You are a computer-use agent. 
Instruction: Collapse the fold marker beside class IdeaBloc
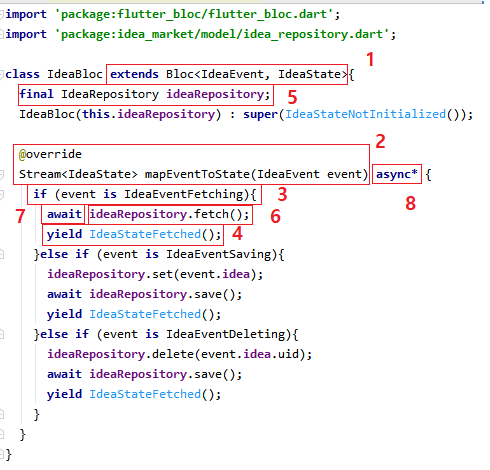point(1,74)
